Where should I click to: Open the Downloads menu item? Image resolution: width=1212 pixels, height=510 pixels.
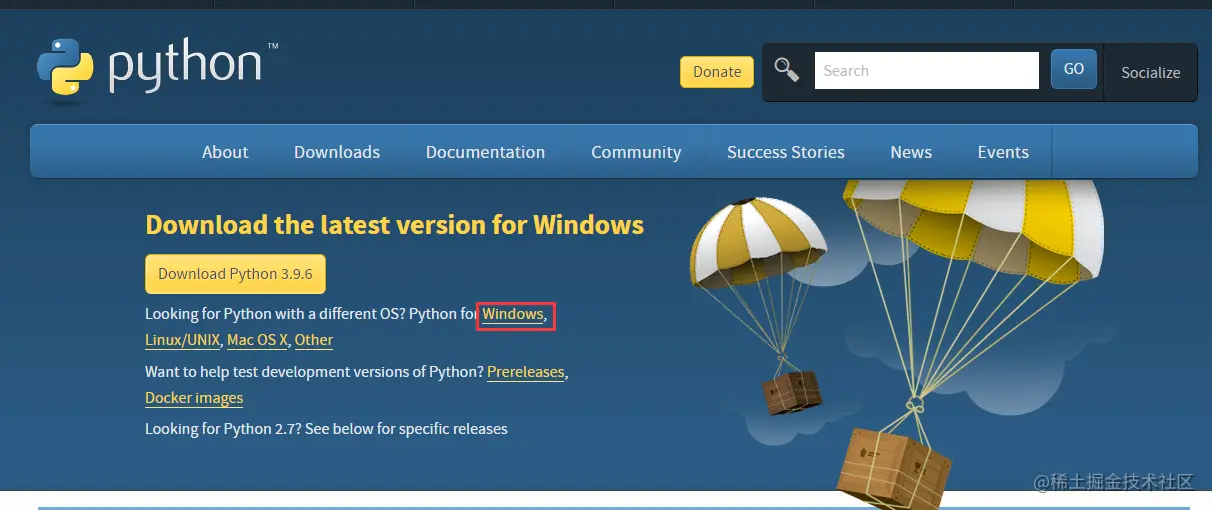click(337, 152)
